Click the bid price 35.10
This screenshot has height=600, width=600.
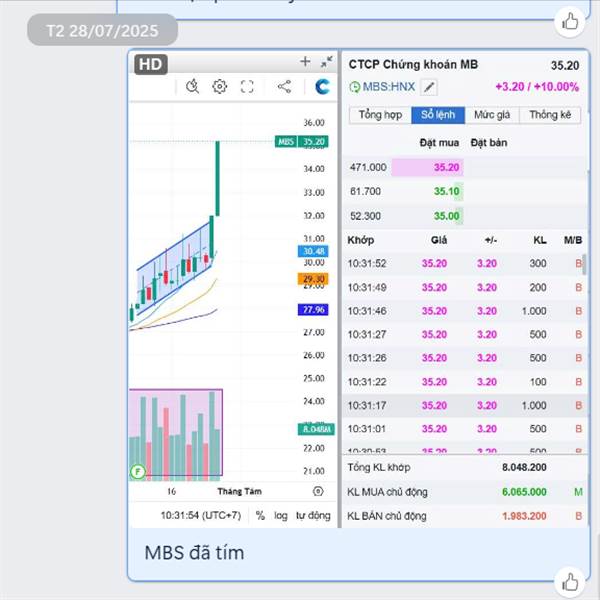[446, 191]
